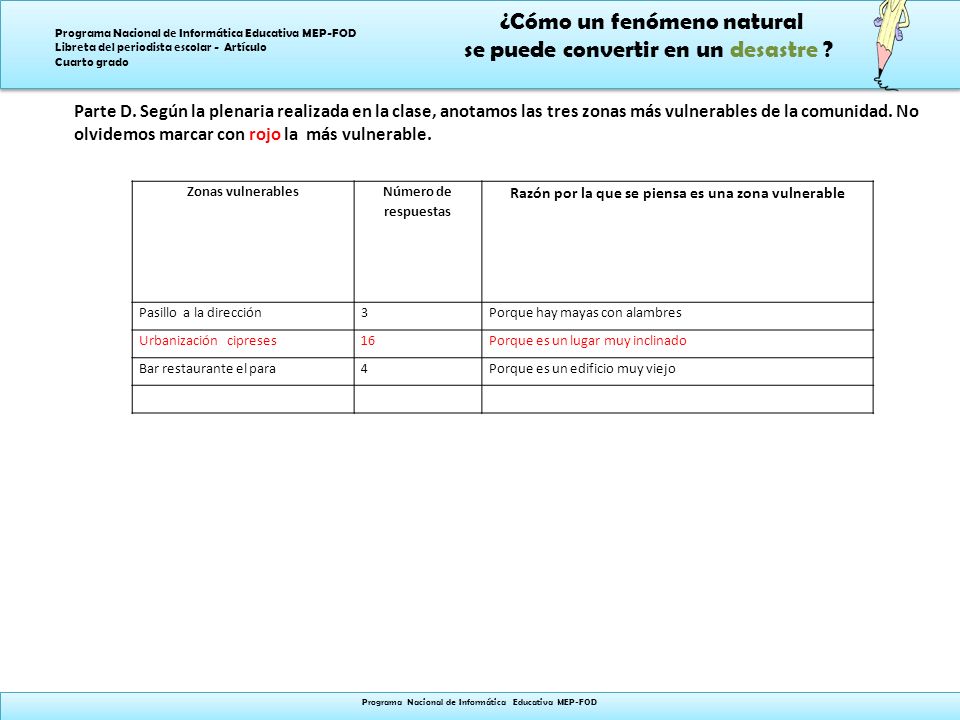Screen dimensions: 960x720
Task: Select the response count '4' cell
Action: pos(418,372)
